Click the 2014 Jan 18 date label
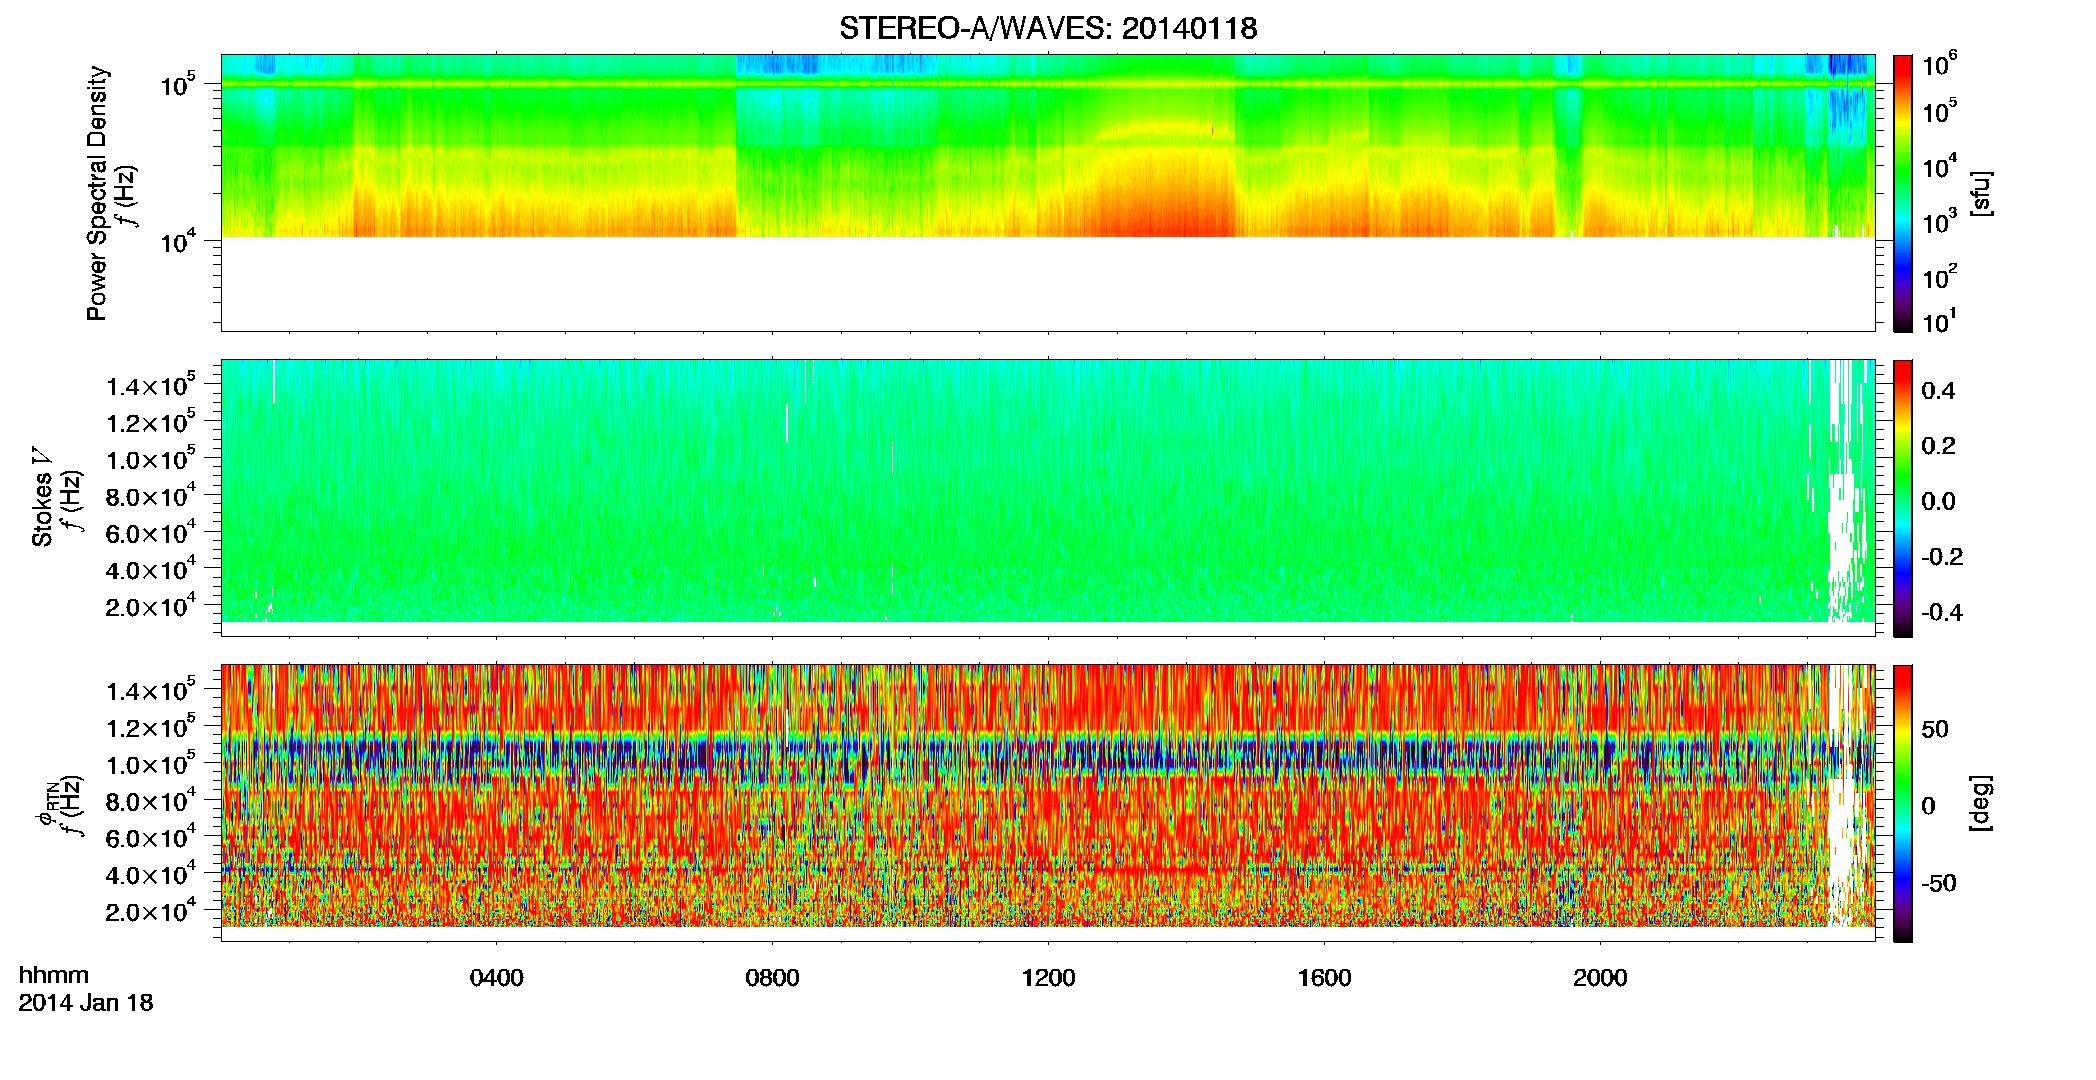The image size is (2096, 1080). 86,1003
